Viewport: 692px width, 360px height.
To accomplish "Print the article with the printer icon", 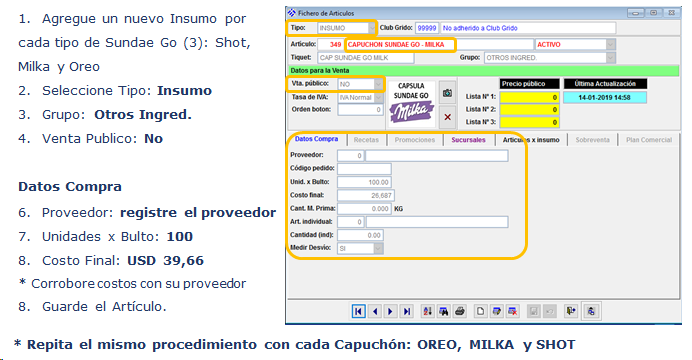I will tap(460, 311).
